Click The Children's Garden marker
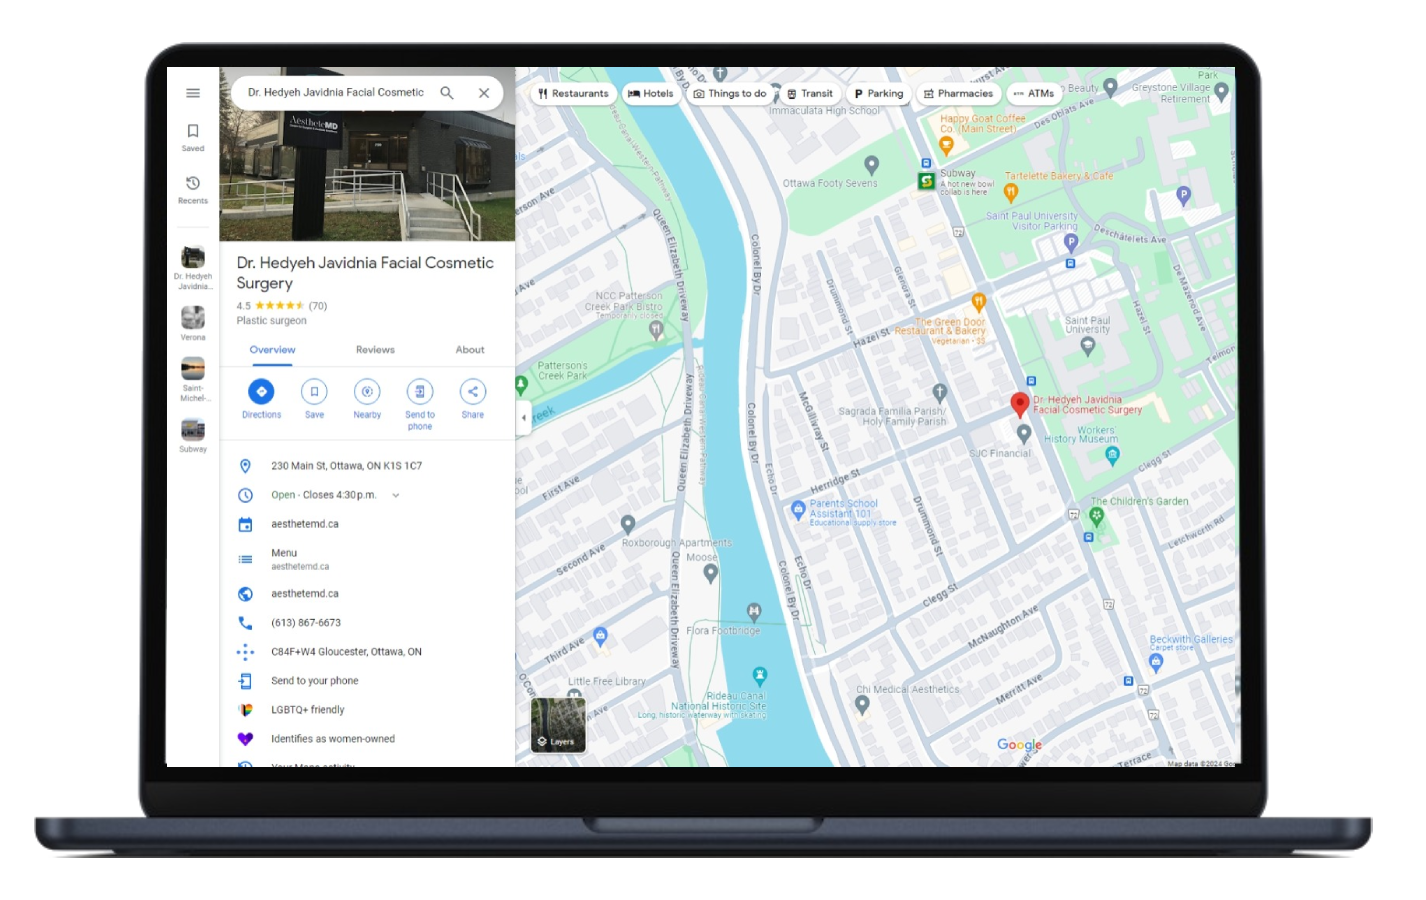 pos(1097,516)
